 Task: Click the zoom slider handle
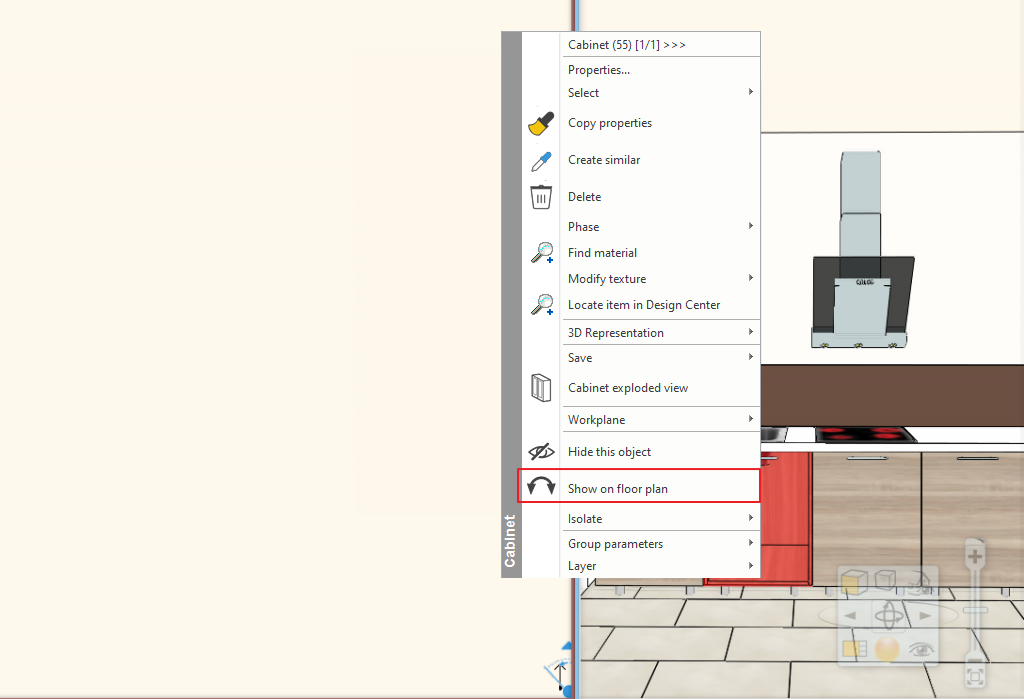coord(975,609)
